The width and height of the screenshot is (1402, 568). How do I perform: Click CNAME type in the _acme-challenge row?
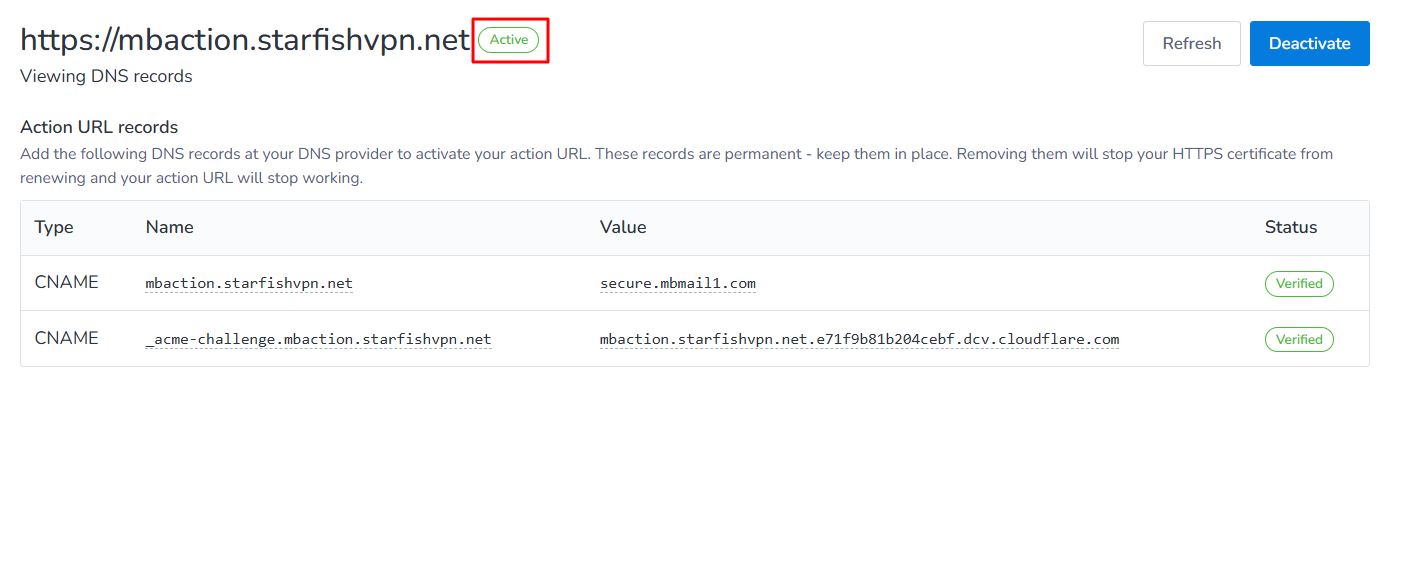click(x=67, y=338)
